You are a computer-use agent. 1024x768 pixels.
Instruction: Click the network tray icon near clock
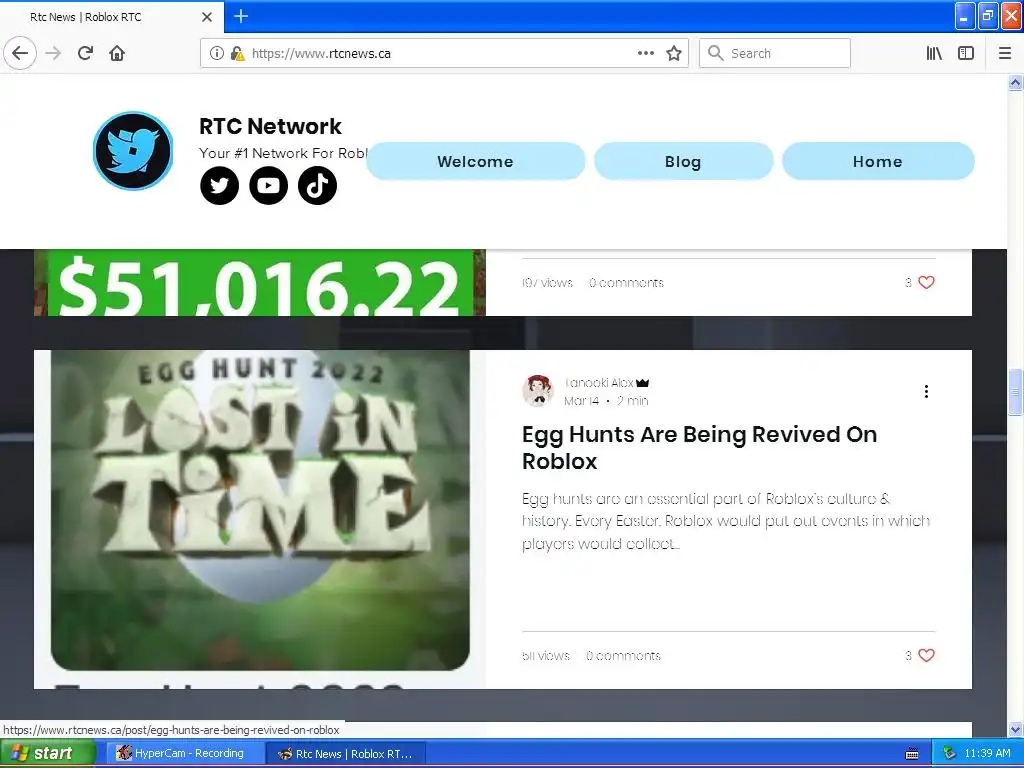(949, 754)
